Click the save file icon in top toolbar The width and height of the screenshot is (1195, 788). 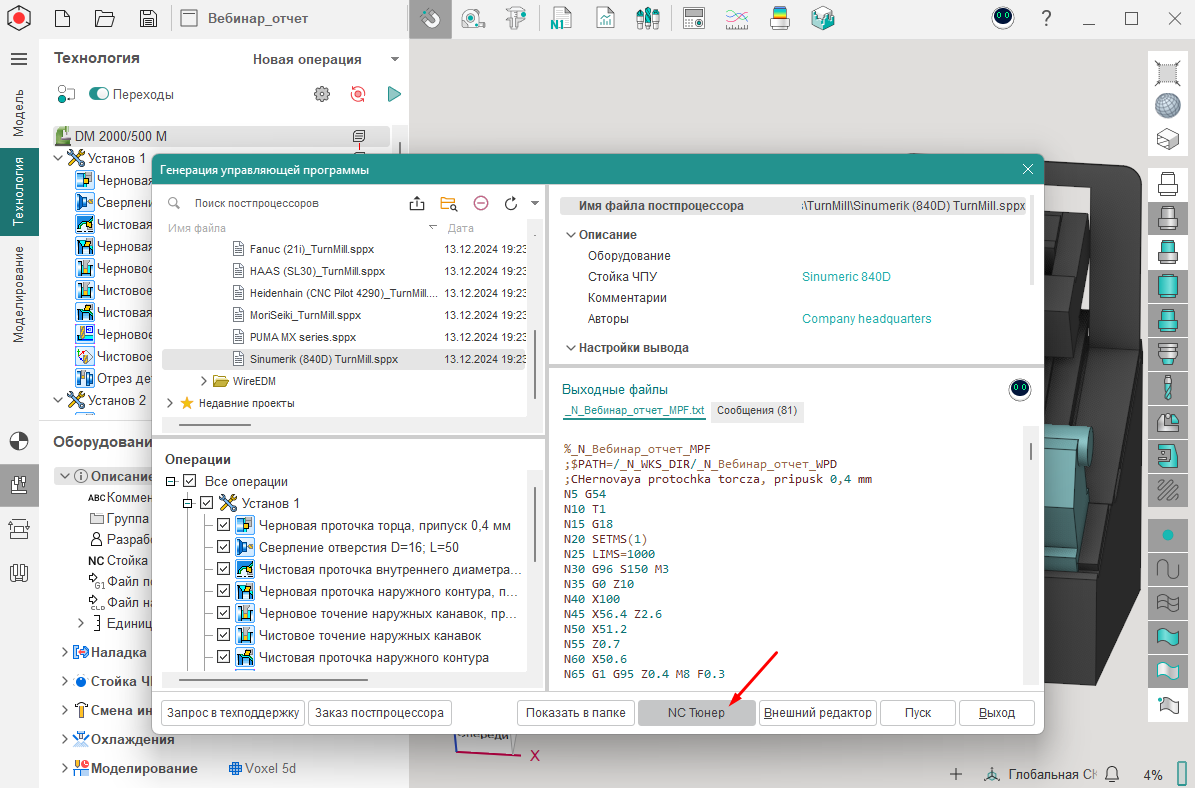(148, 18)
